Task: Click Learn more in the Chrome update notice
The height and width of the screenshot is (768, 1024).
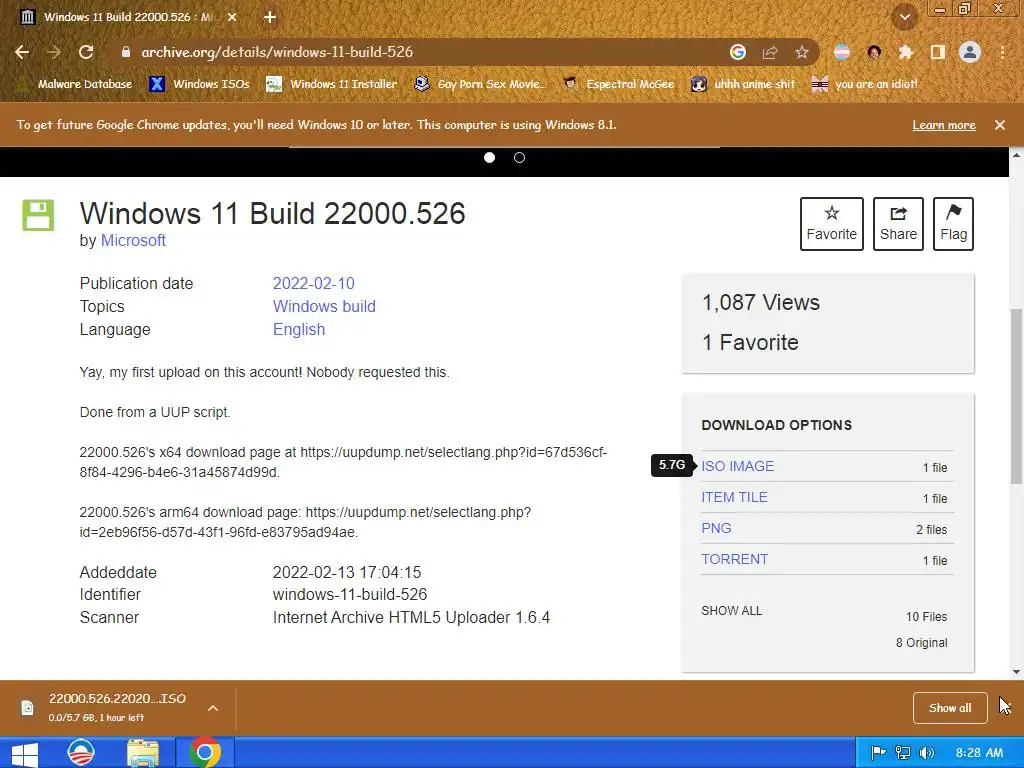Action: click(x=944, y=125)
